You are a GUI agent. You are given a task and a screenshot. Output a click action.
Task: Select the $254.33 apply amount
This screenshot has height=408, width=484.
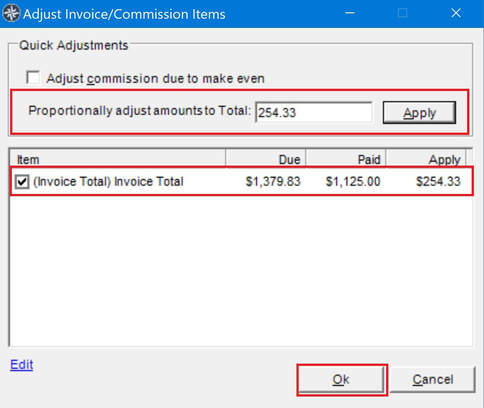pos(438,182)
